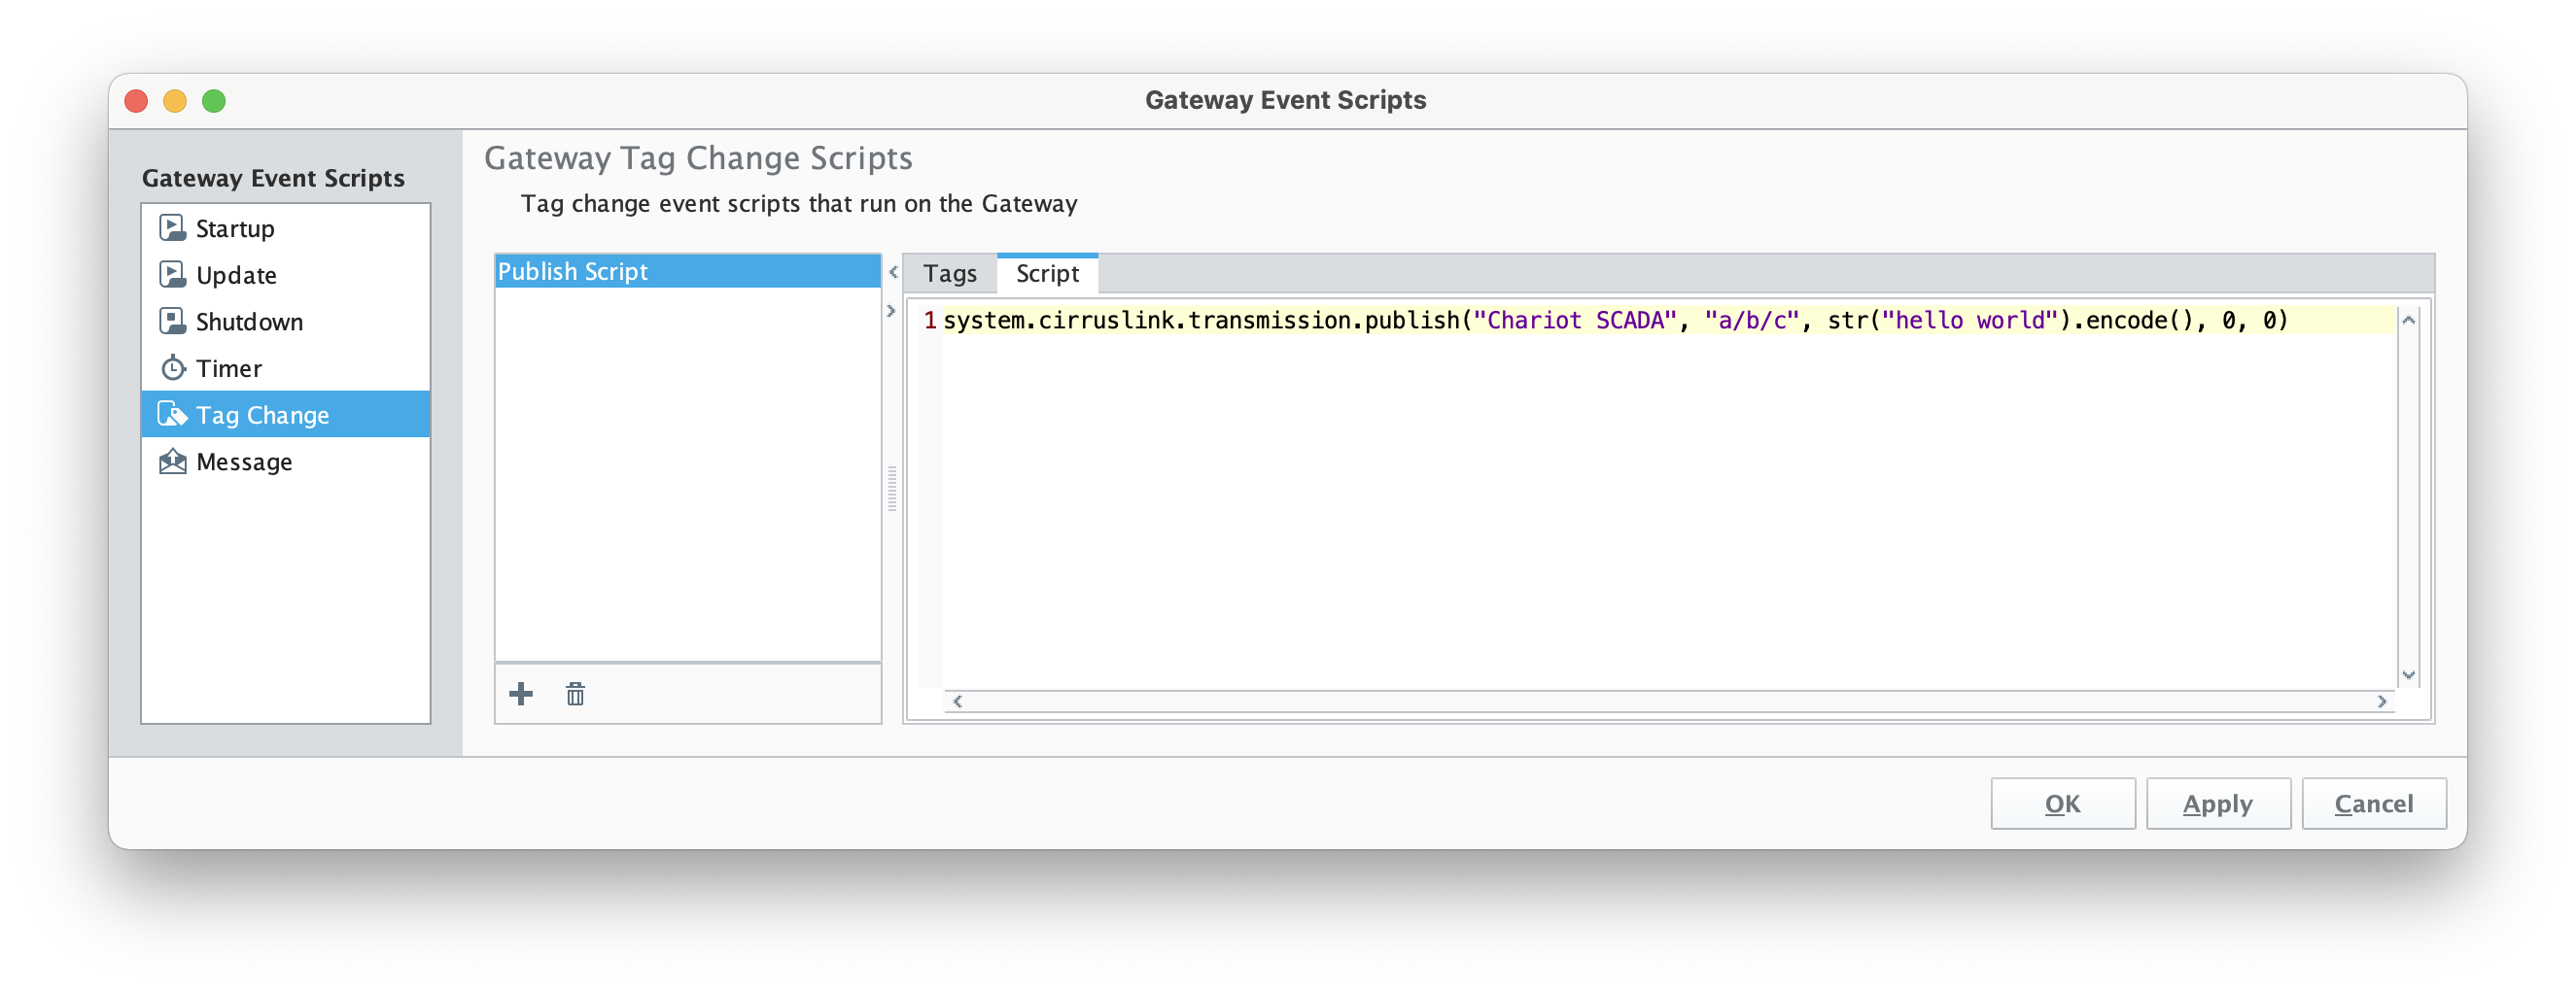
Task: Click line number 1 in gutter
Action: [x=930, y=320]
